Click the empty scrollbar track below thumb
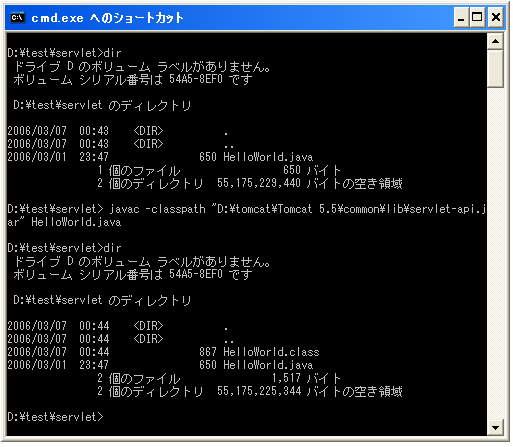 [495, 253]
